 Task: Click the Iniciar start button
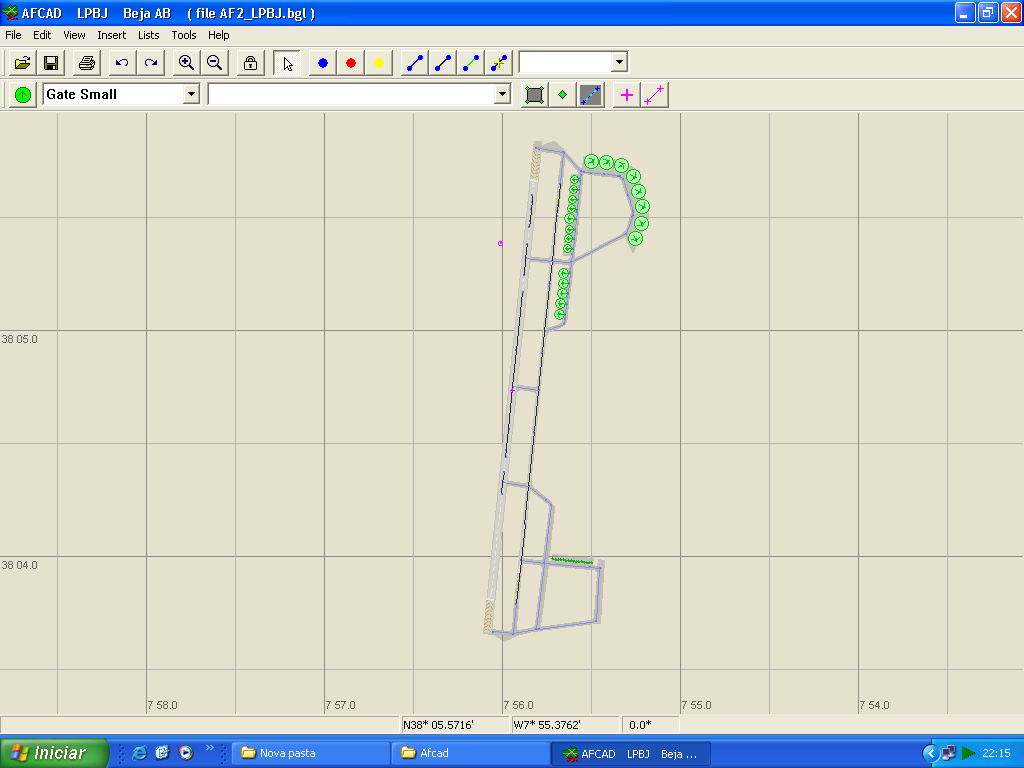[54, 753]
